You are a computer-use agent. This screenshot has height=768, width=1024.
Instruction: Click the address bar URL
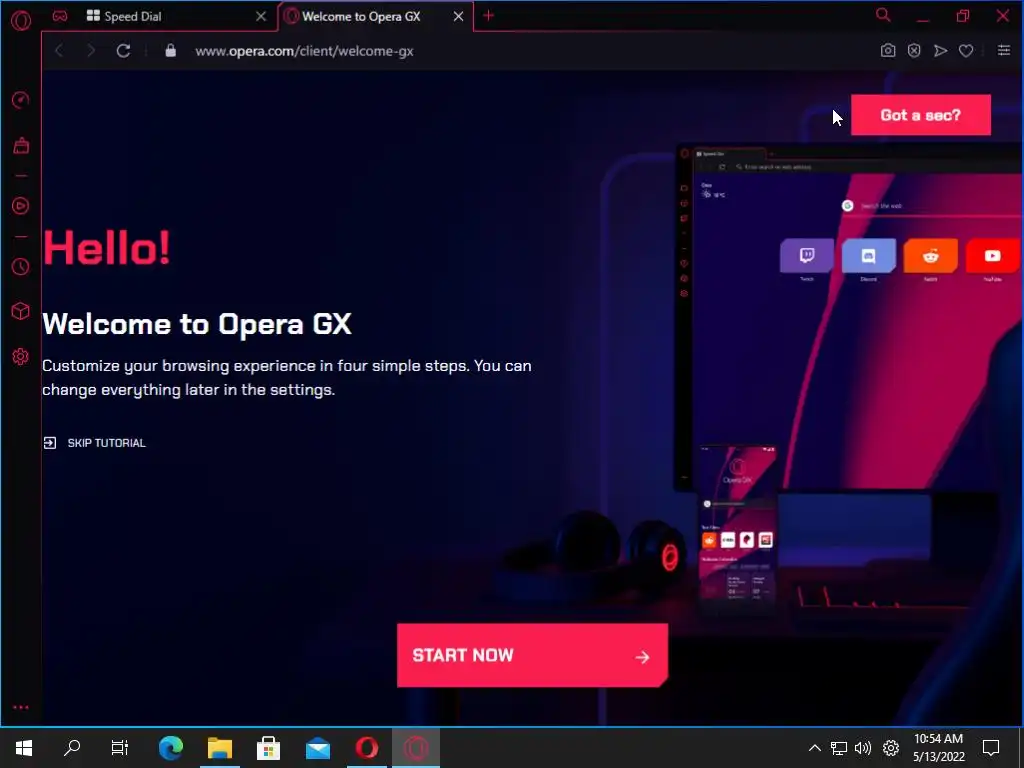304,51
